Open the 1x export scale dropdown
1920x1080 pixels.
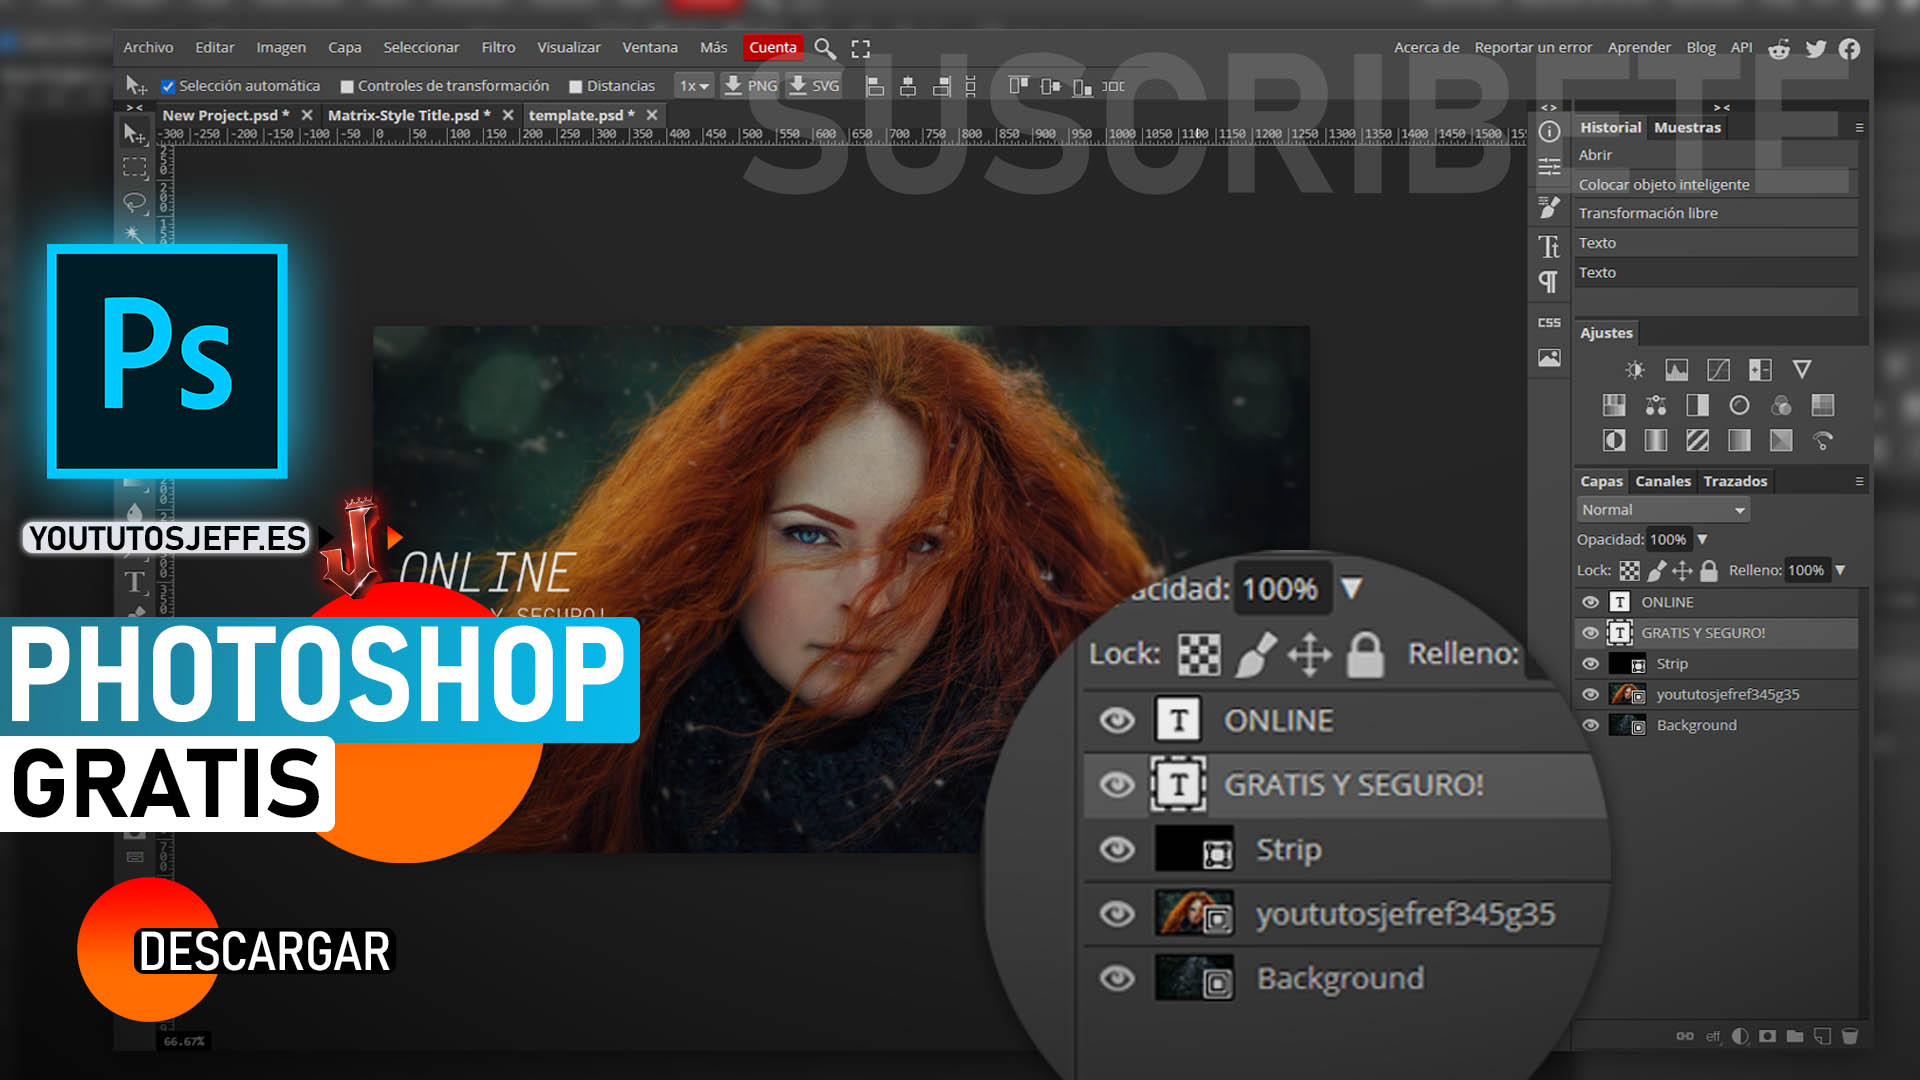(693, 86)
